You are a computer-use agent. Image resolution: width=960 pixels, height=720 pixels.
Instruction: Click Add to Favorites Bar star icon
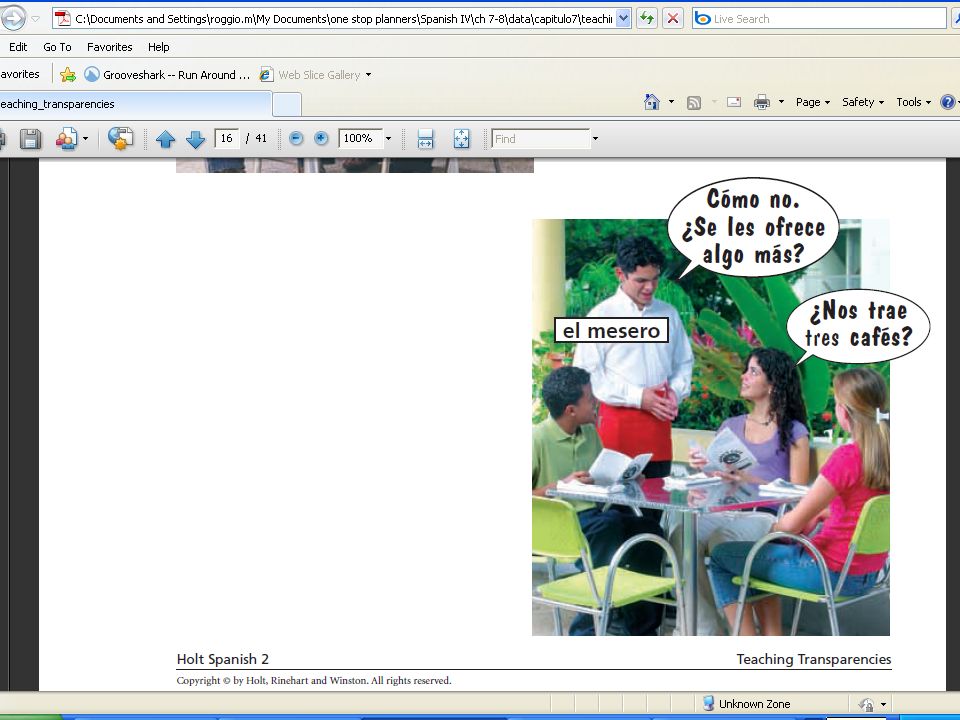click(x=68, y=75)
